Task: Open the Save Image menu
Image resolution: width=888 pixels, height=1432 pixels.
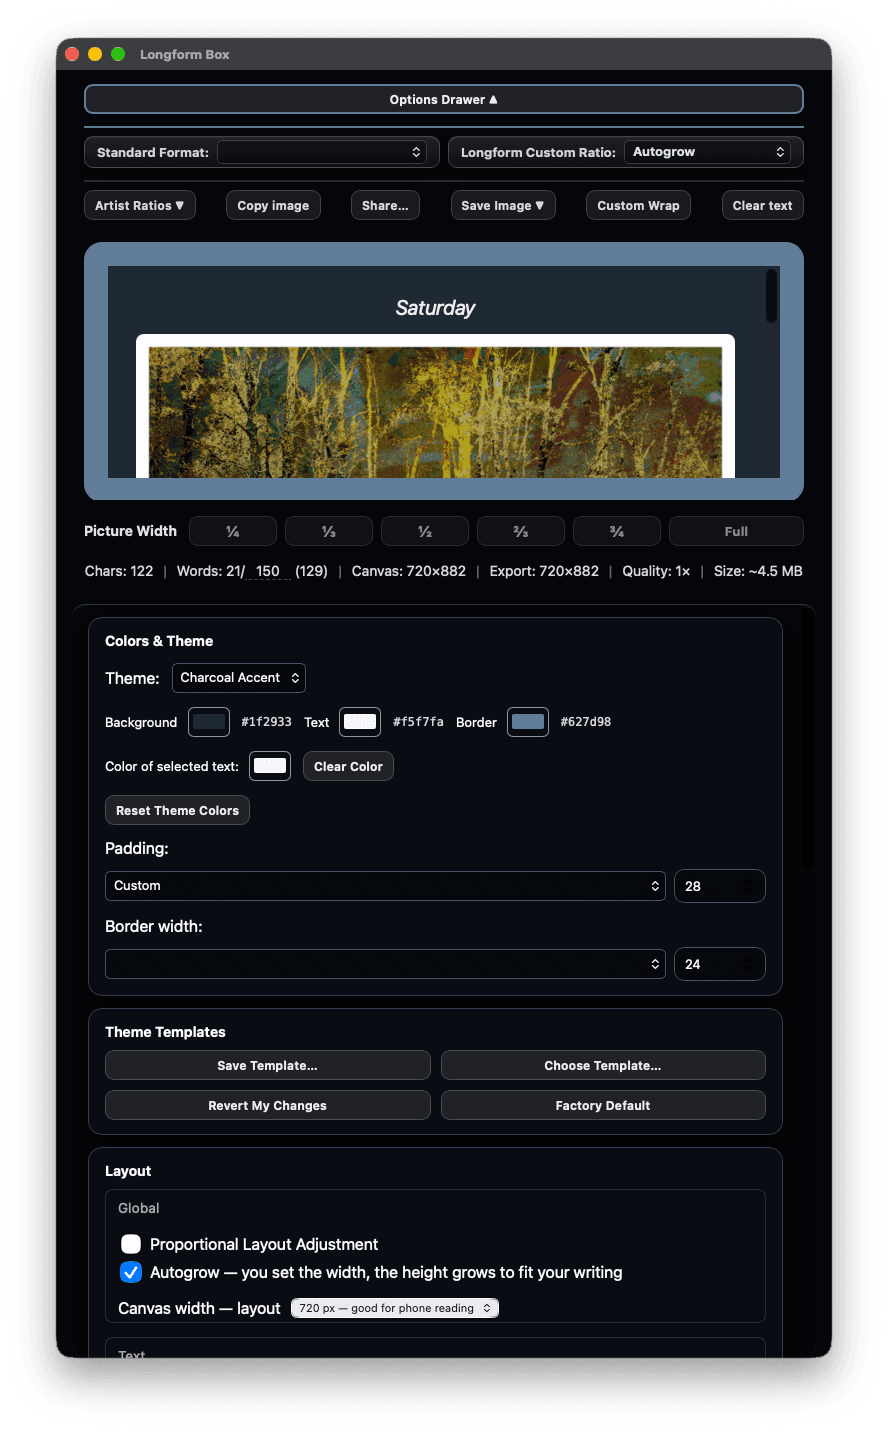Action: click(x=503, y=205)
